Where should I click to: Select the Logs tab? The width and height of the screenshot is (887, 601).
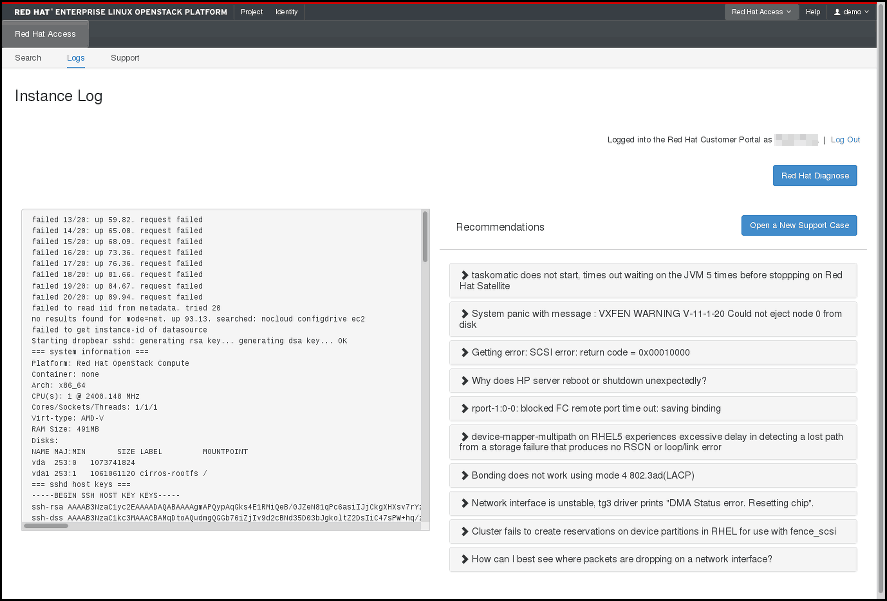point(76,58)
